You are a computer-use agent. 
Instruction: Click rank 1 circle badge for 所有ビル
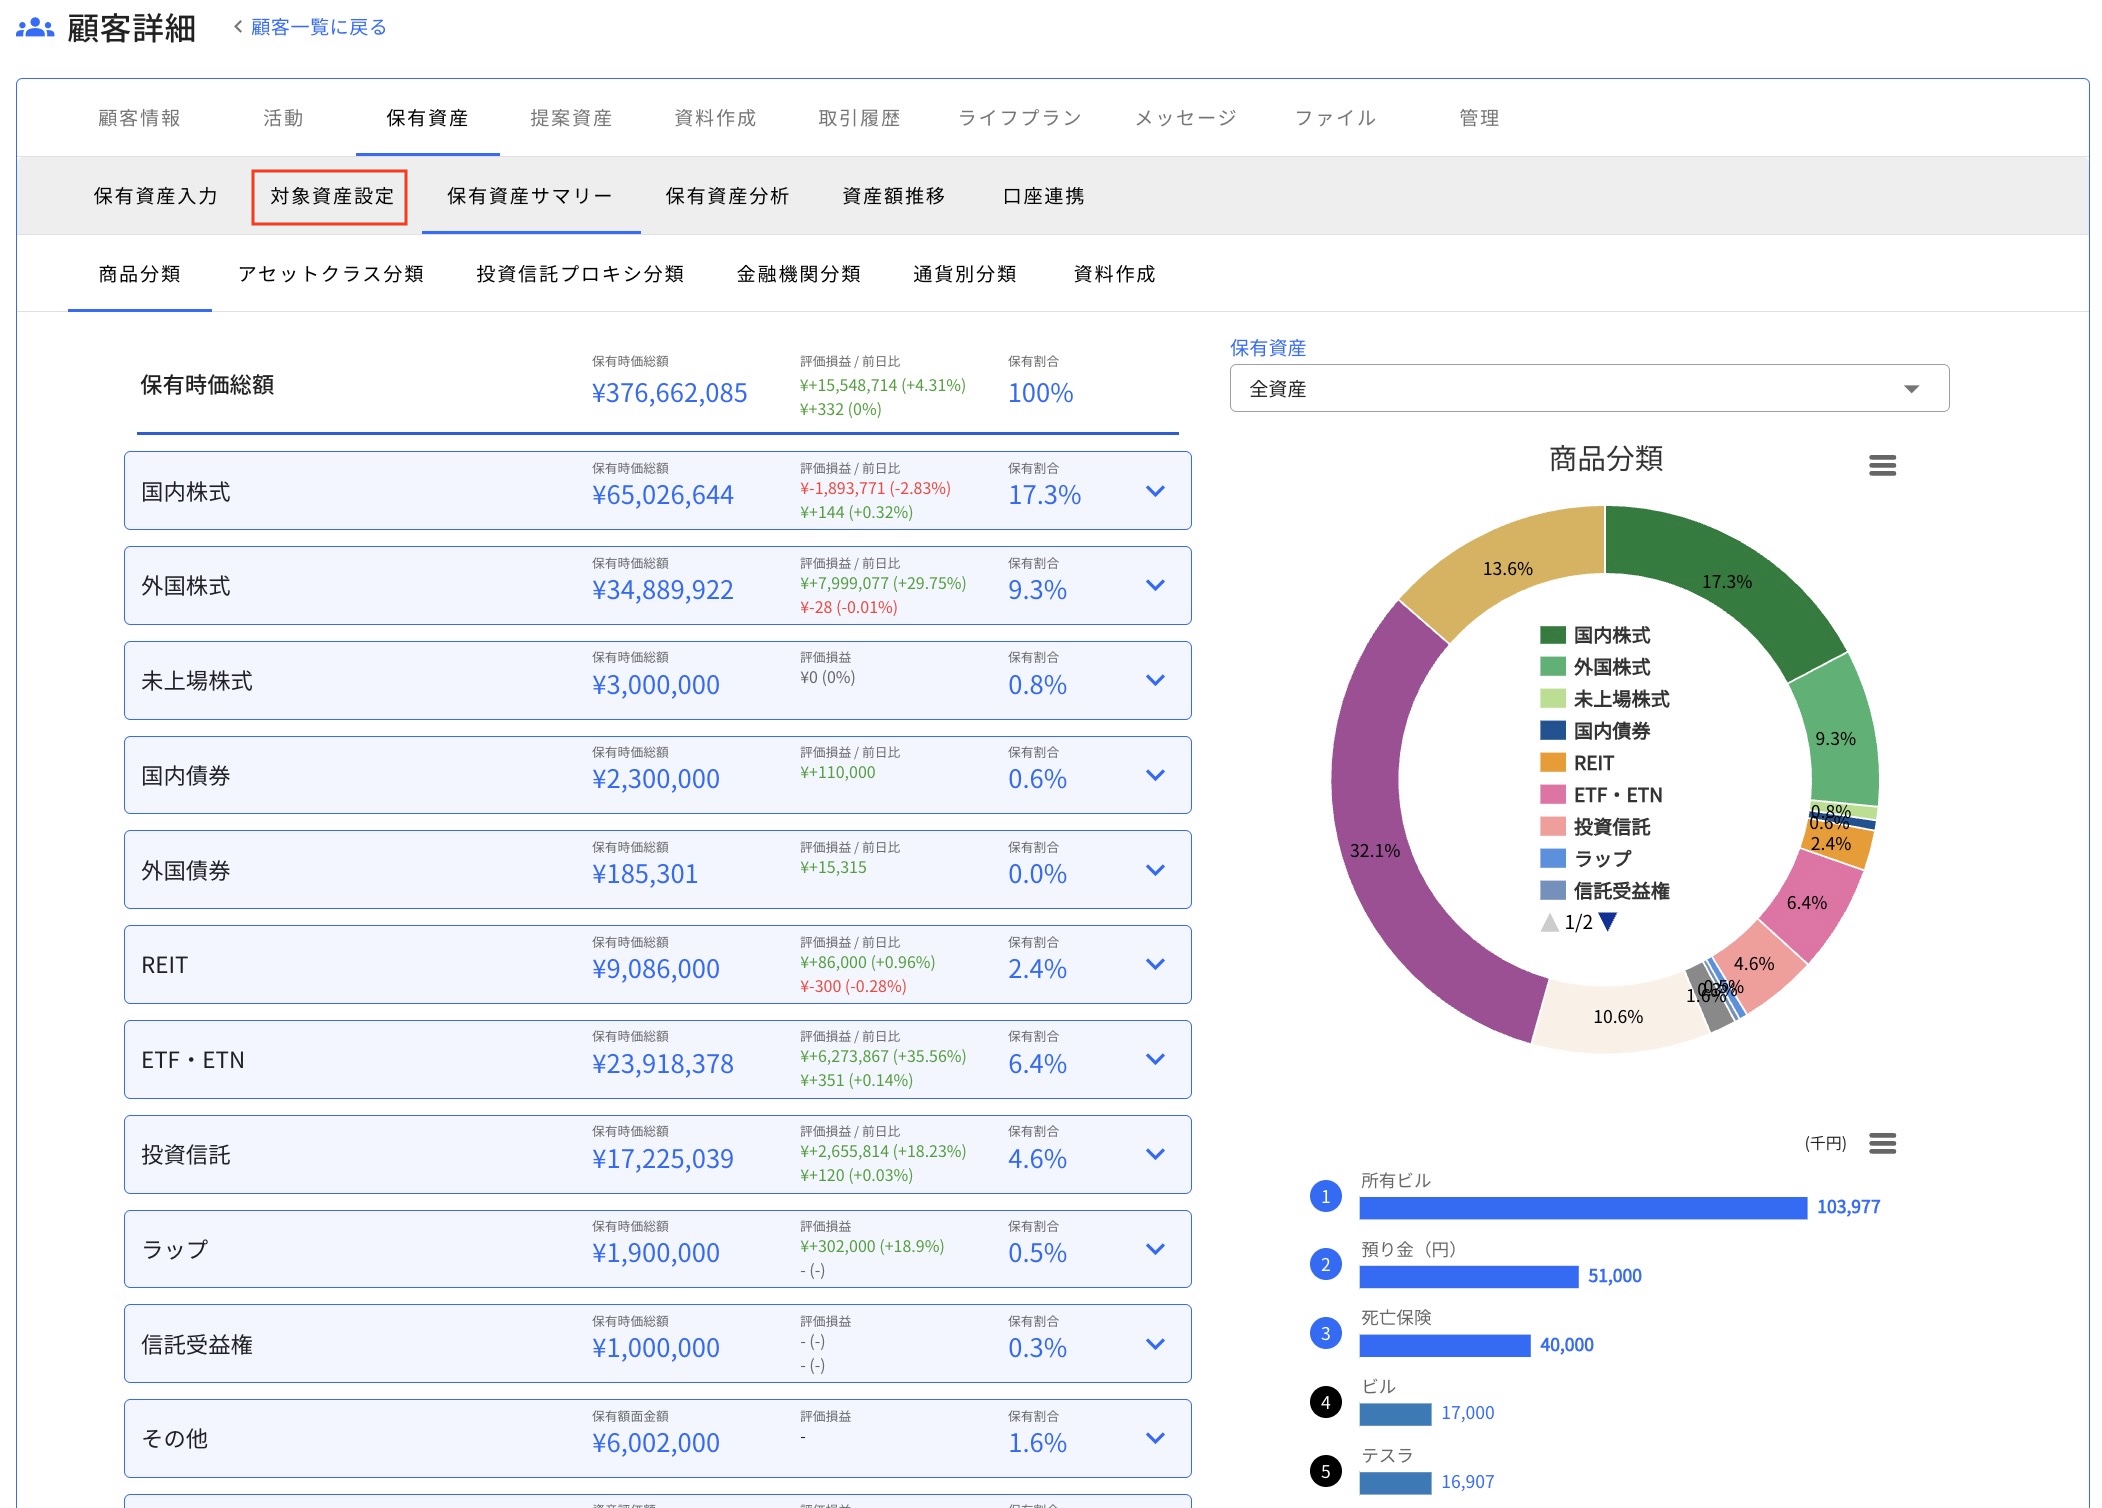coord(1325,1196)
